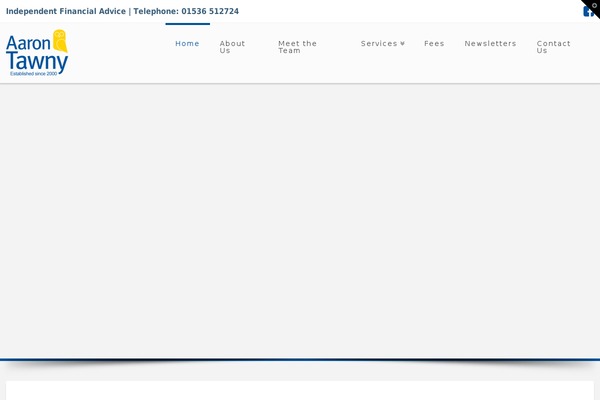Image resolution: width=600 pixels, height=400 pixels.
Task: Open the Newsletters page
Action: tap(490, 44)
